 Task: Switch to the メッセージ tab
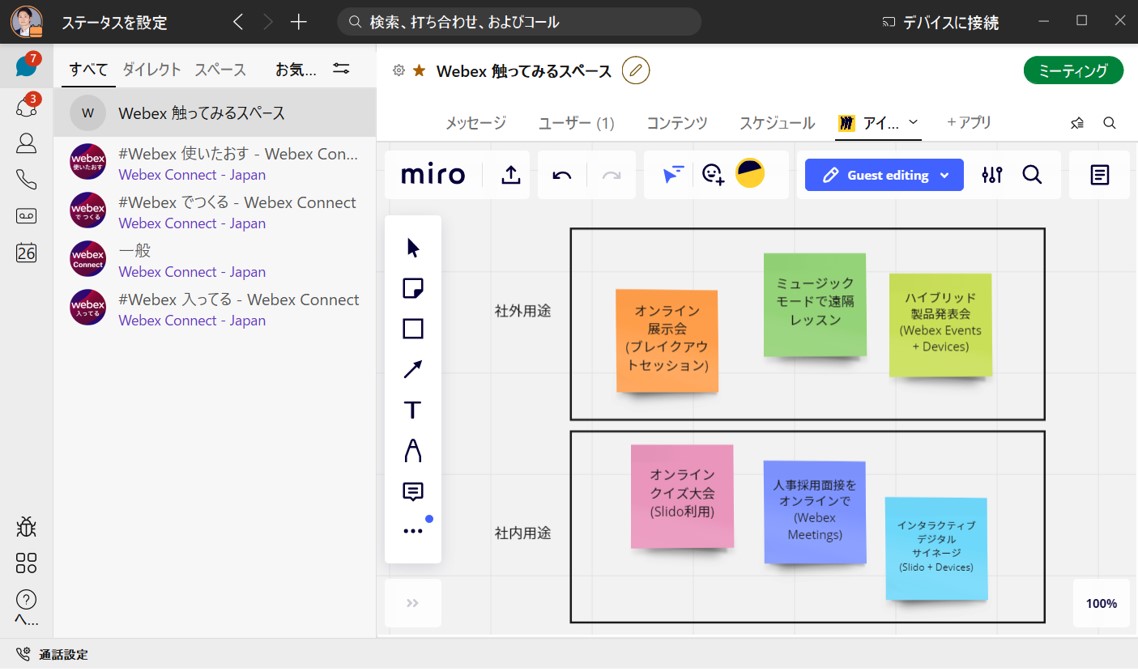[474, 122]
